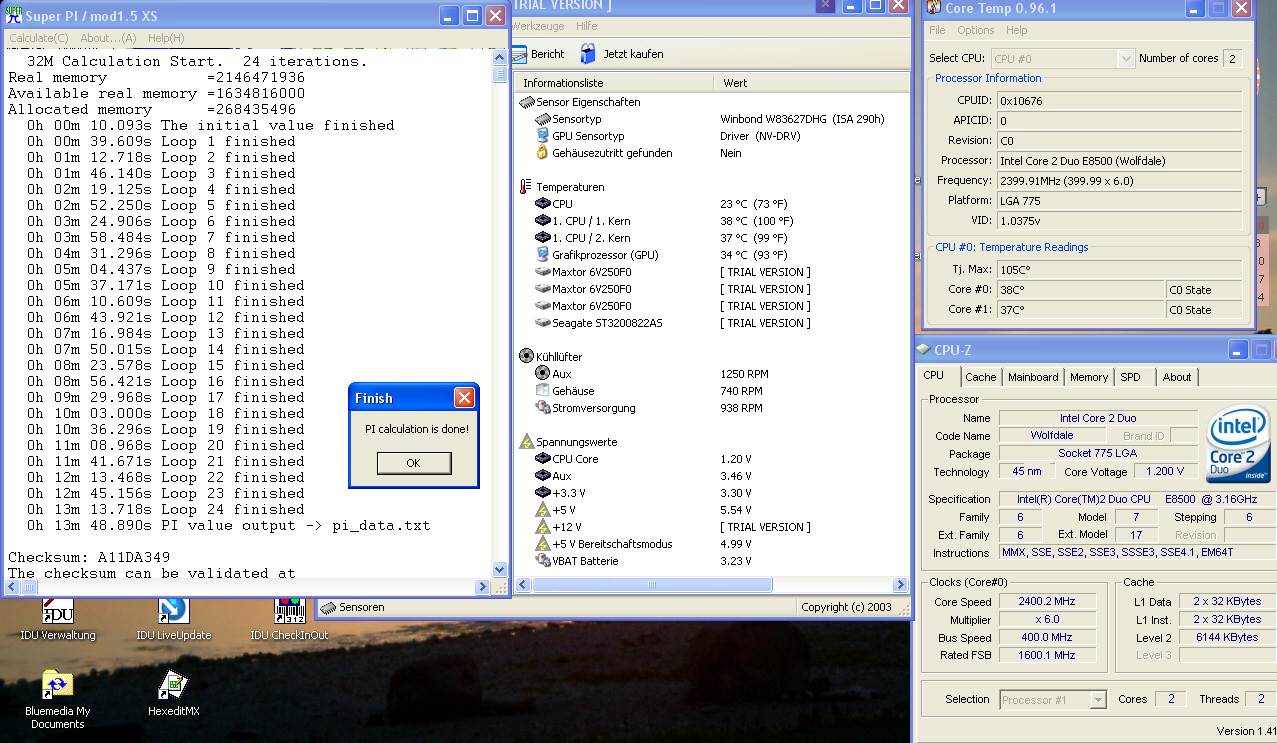This screenshot has width=1277, height=743.
Task: Open the Processor #1 selection dropdown in CPU-Z
Action: [x=1053, y=700]
